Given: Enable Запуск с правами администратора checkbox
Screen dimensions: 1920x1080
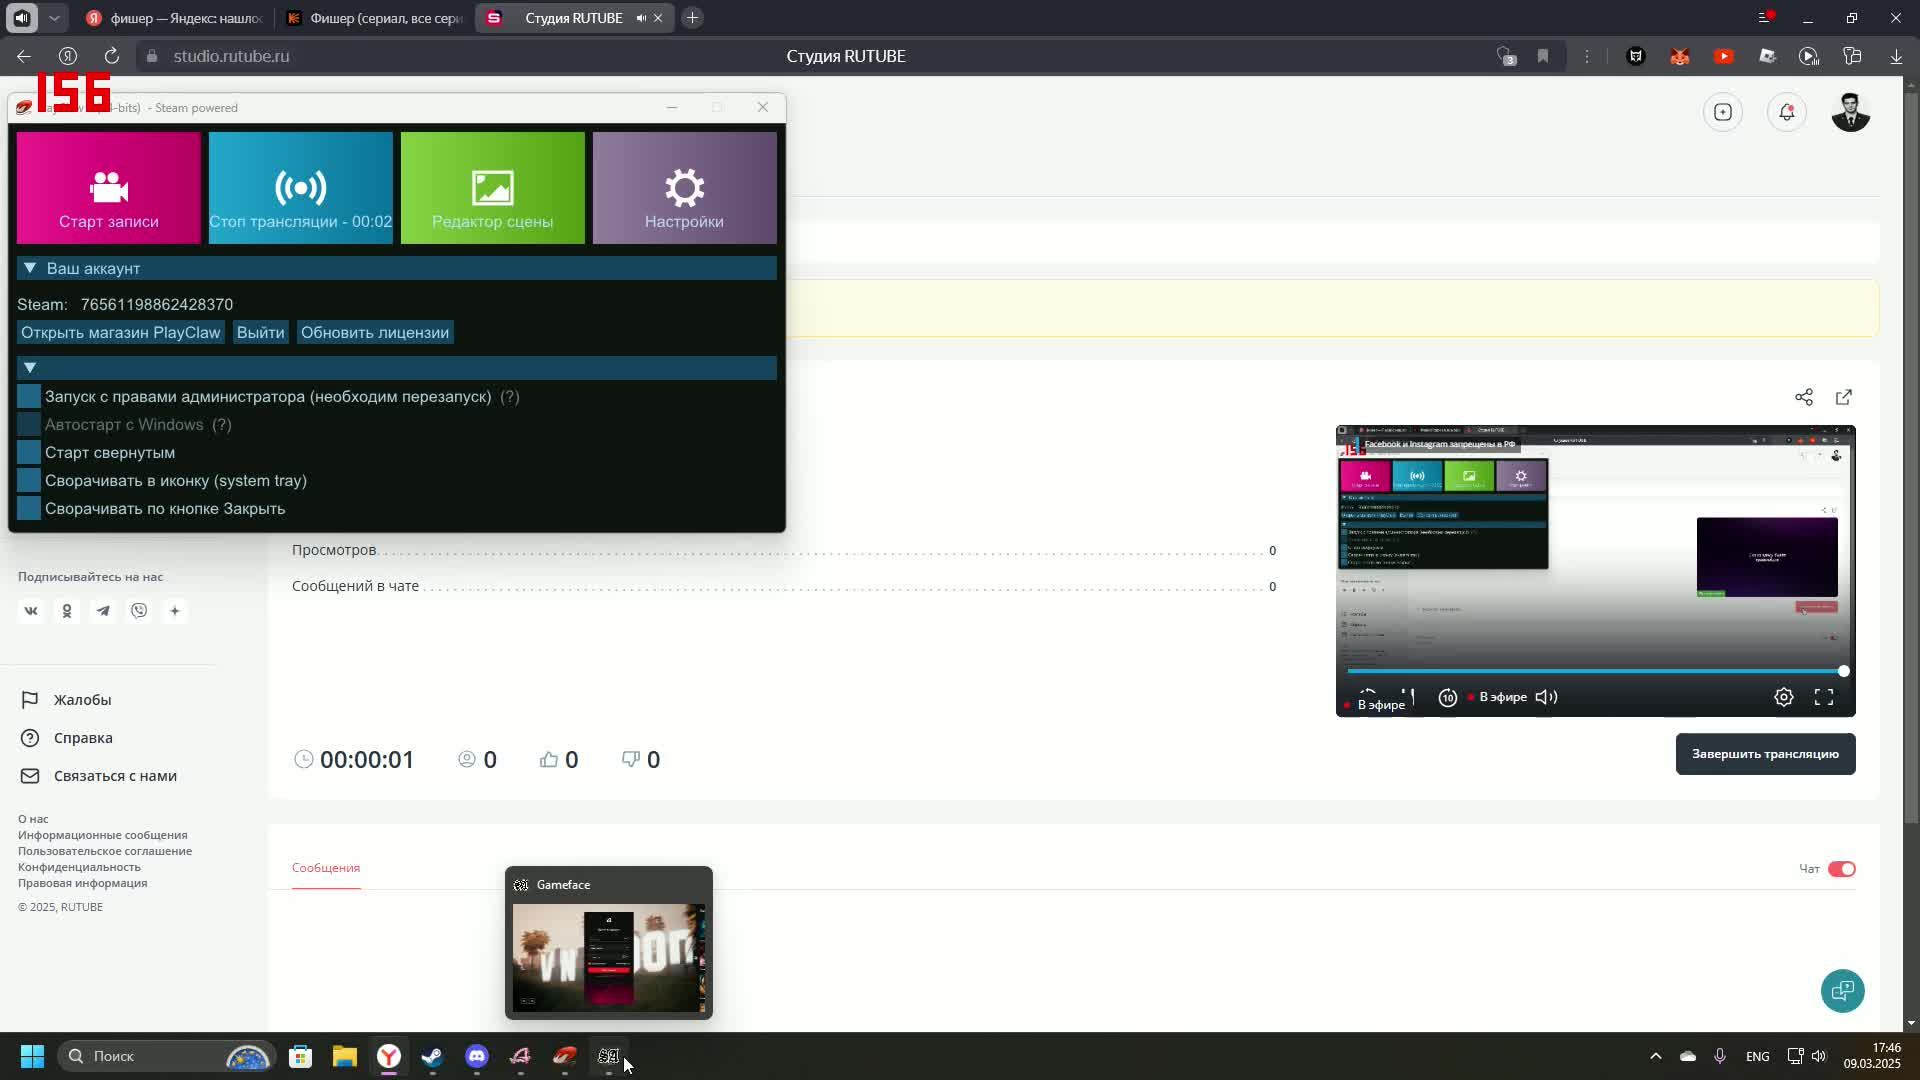Looking at the screenshot, I should tap(29, 397).
